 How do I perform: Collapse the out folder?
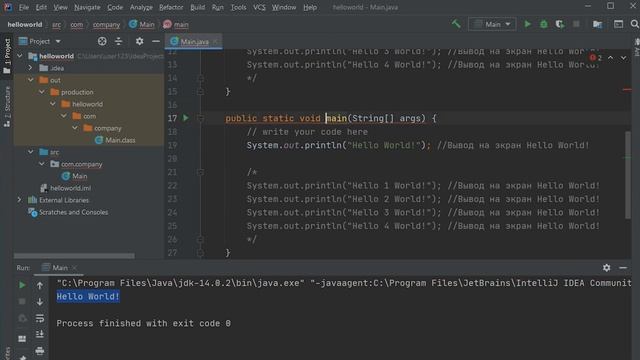tap(31, 80)
